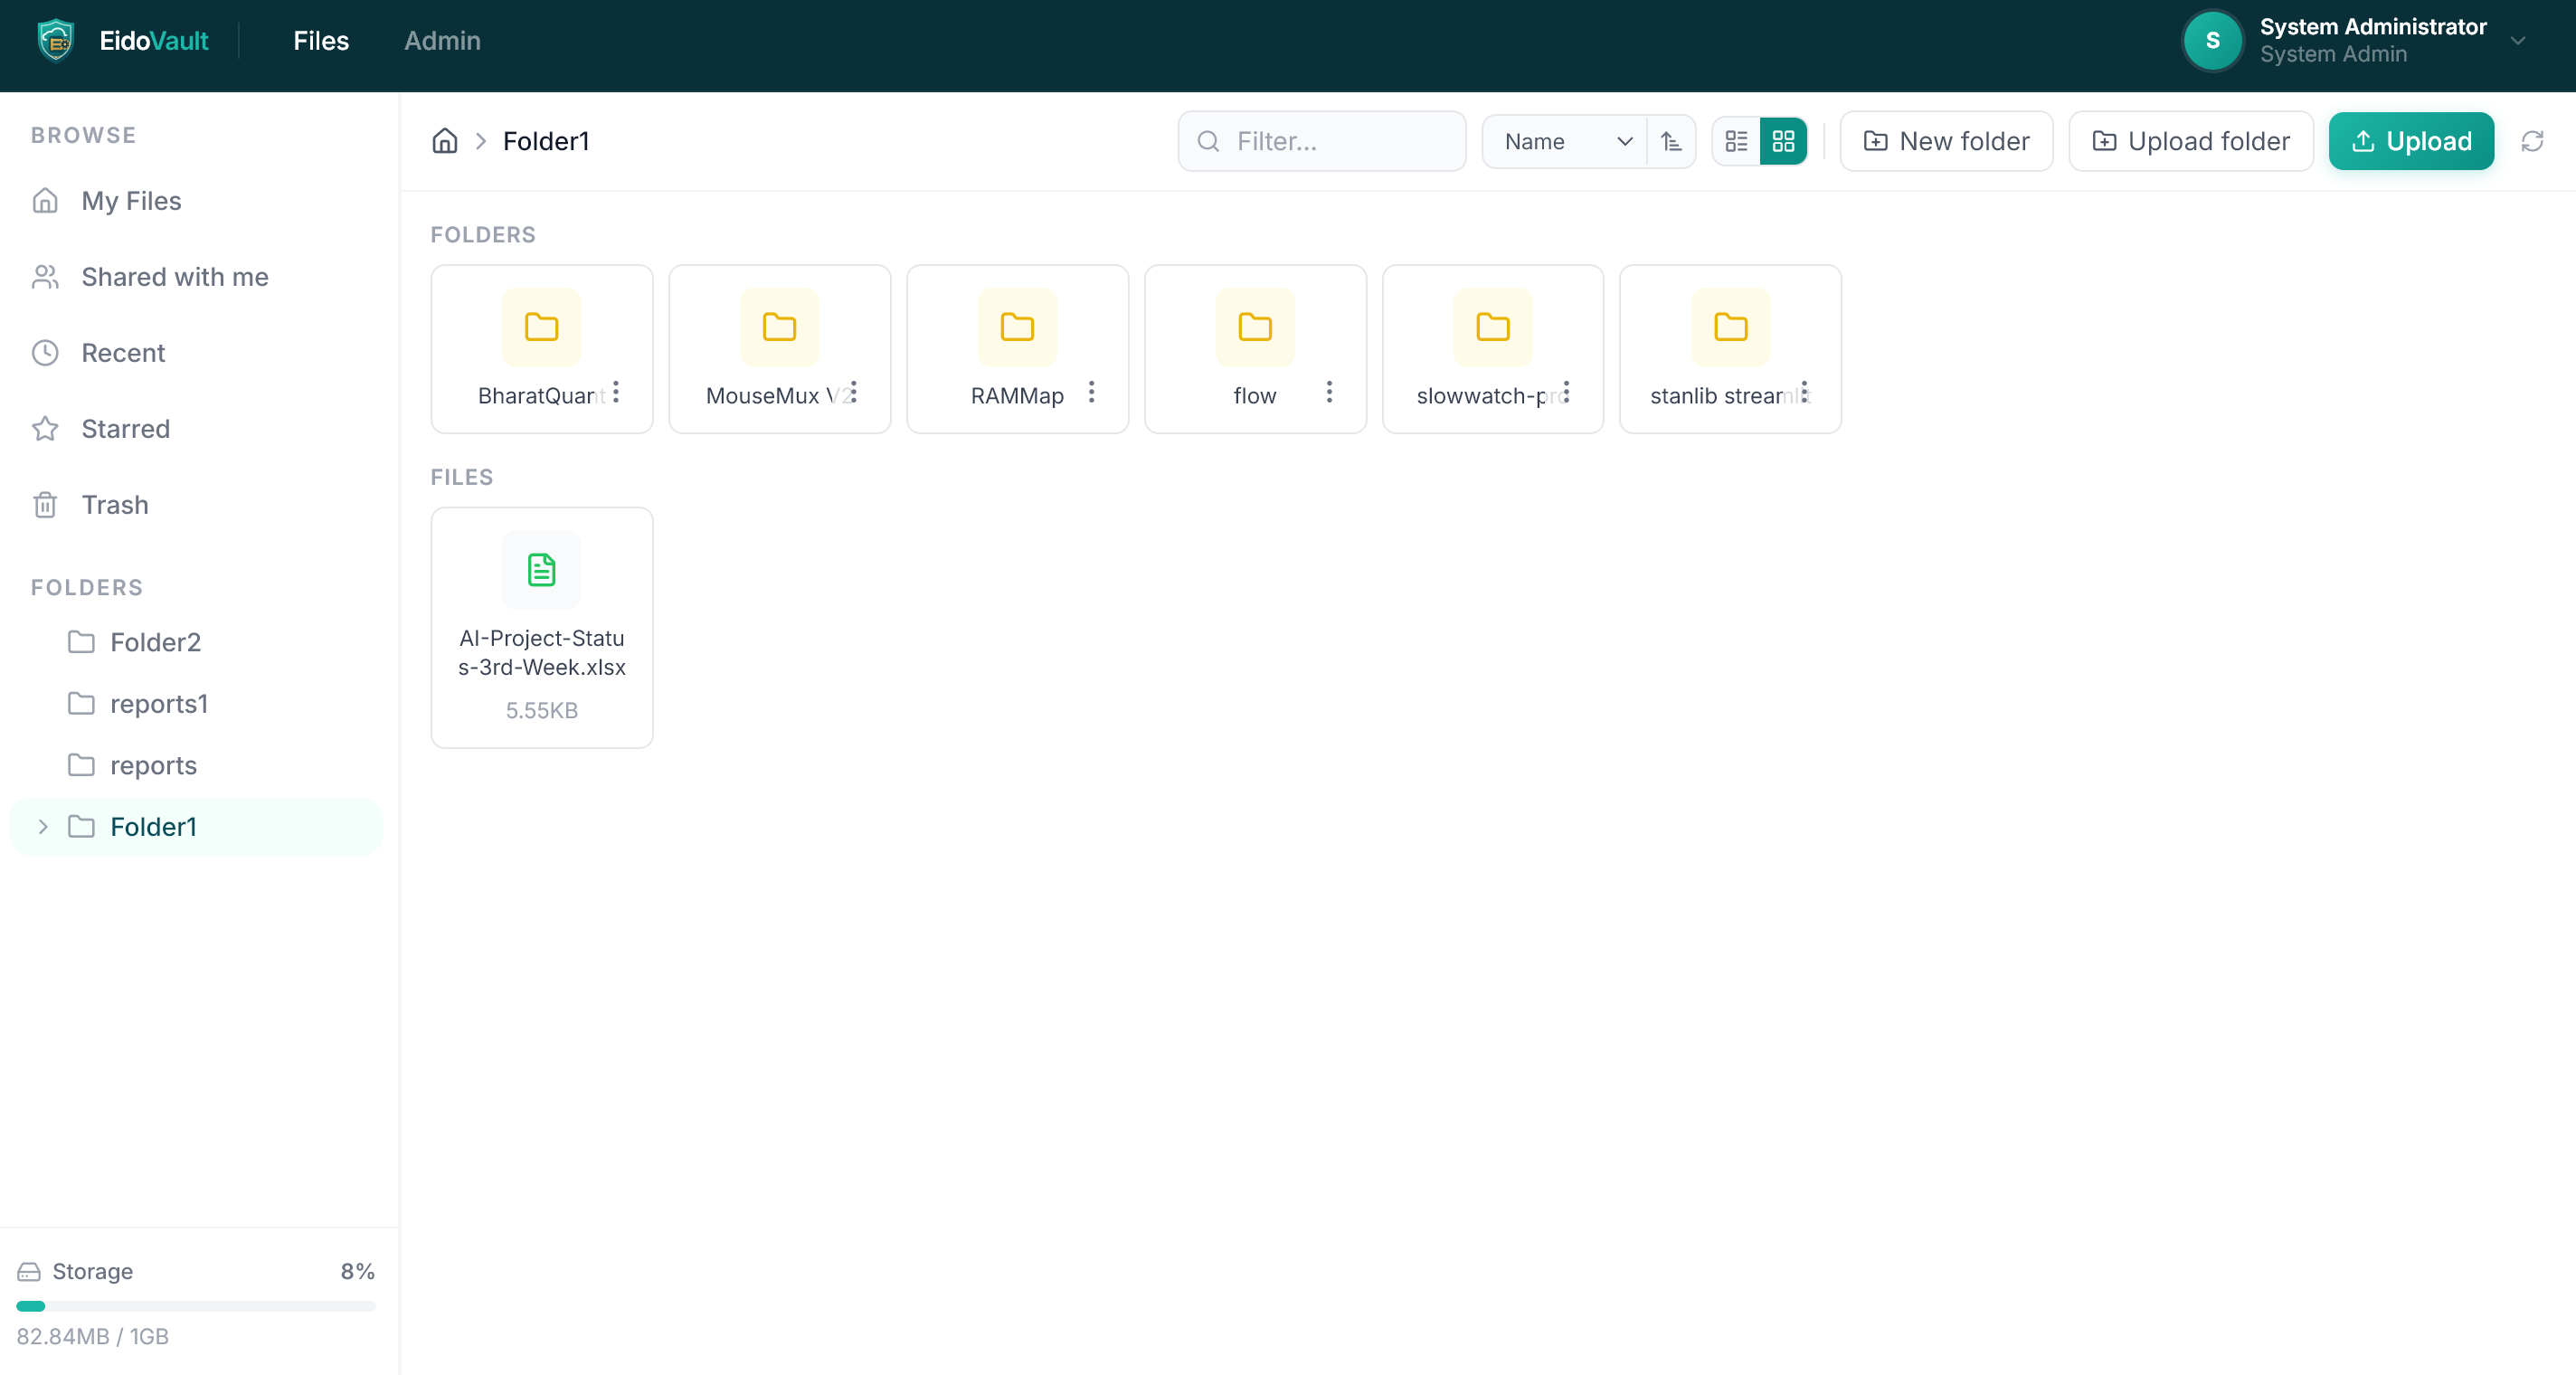
Task: Switch to grid view
Action: 1783,141
